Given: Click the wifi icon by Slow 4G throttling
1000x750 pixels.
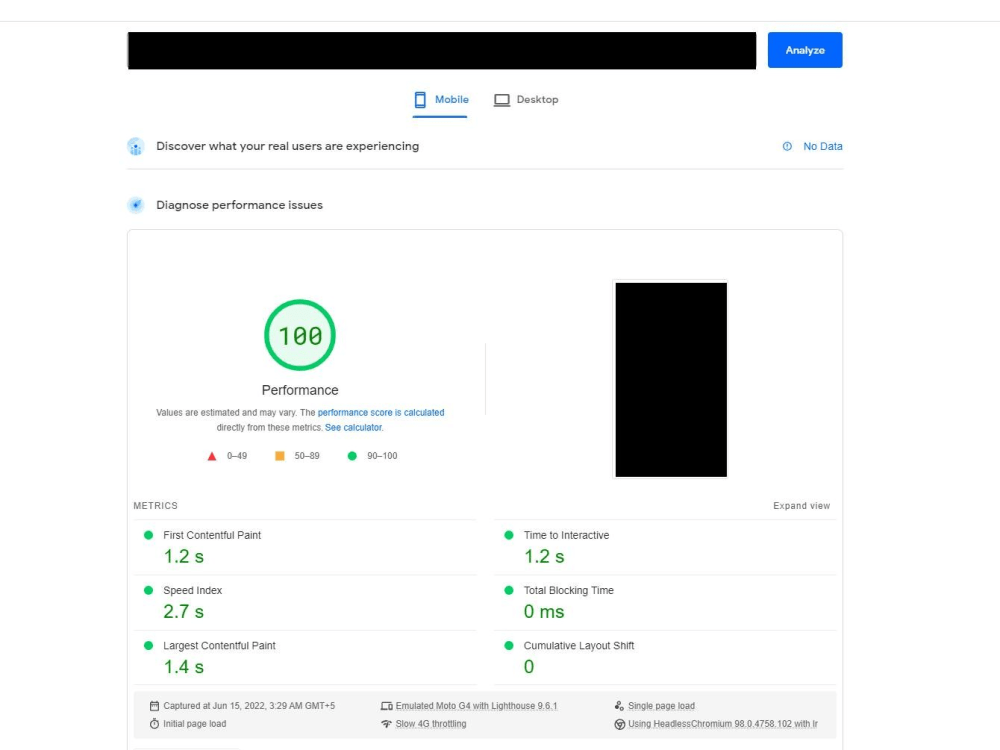Looking at the screenshot, I should pyautogui.click(x=386, y=724).
